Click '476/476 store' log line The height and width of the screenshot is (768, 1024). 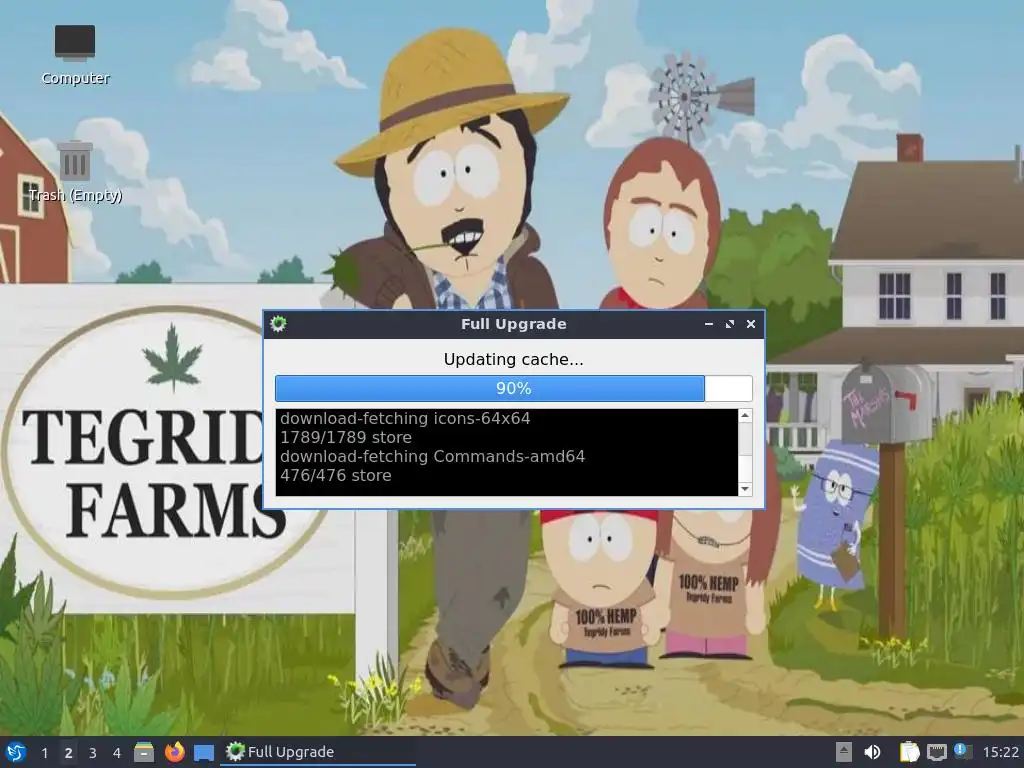(x=336, y=475)
